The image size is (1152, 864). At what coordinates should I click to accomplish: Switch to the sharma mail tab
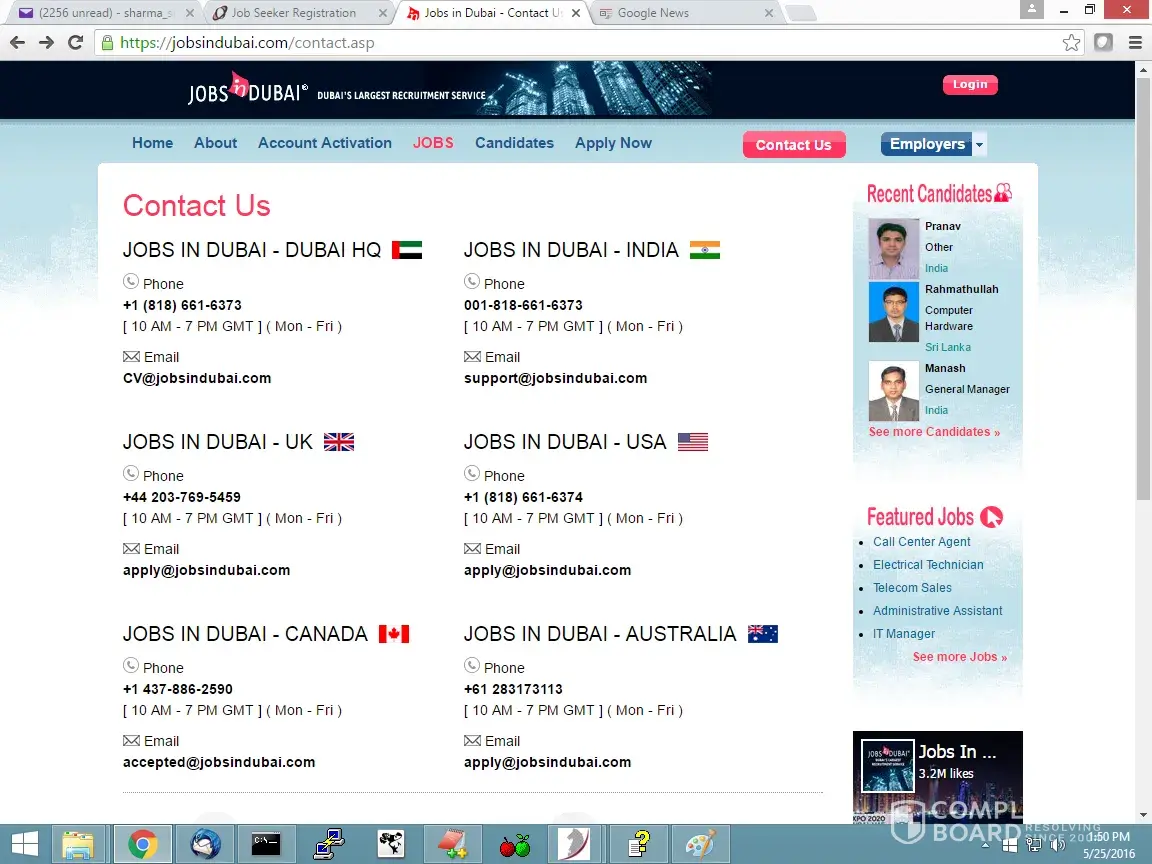107,12
